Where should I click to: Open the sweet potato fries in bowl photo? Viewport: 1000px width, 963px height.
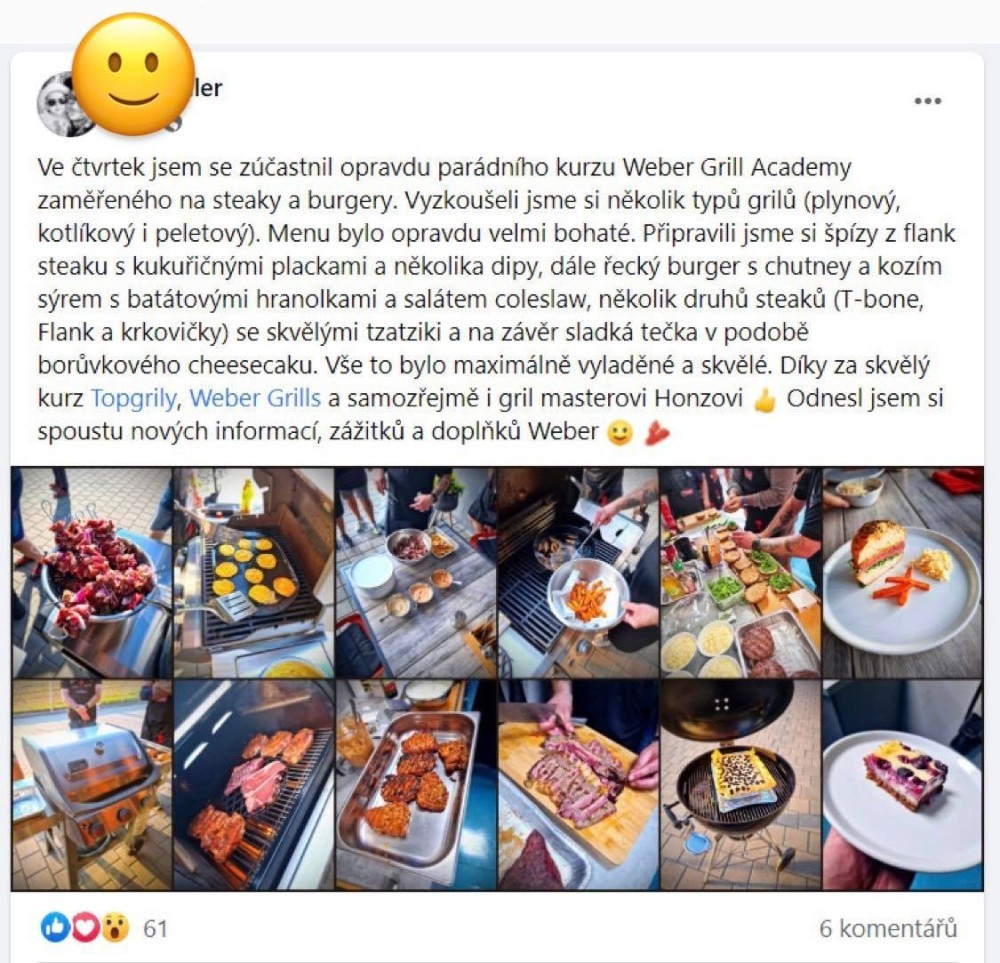(578, 573)
